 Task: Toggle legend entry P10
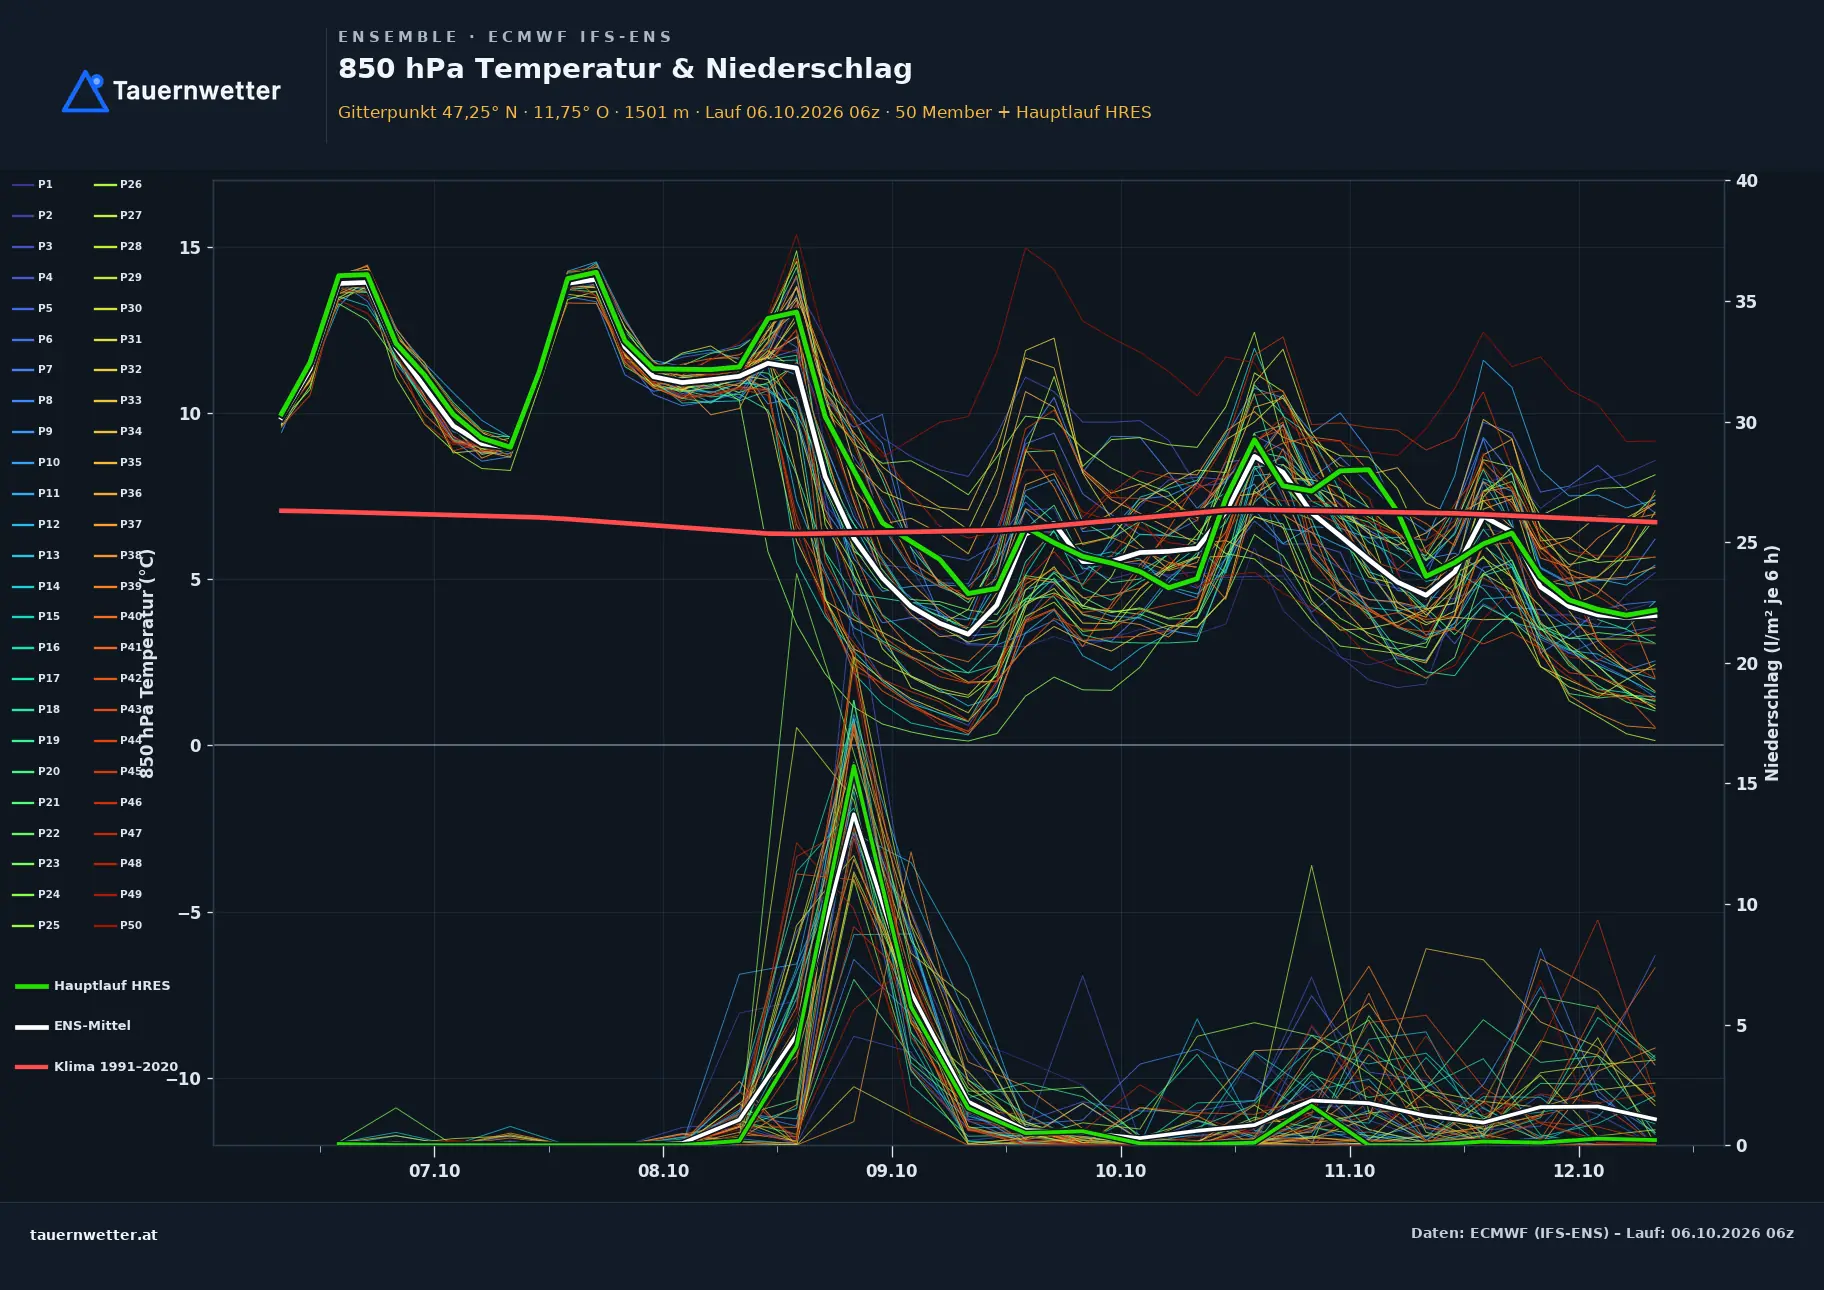[x=36, y=463]
